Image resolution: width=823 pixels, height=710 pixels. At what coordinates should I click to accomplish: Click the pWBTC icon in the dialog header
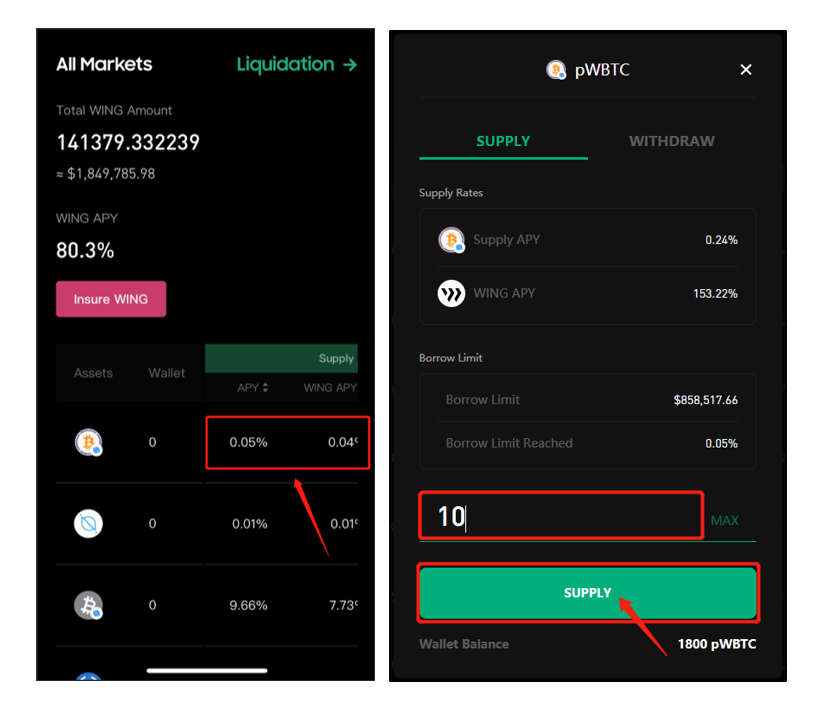click(x=557, y=70)
